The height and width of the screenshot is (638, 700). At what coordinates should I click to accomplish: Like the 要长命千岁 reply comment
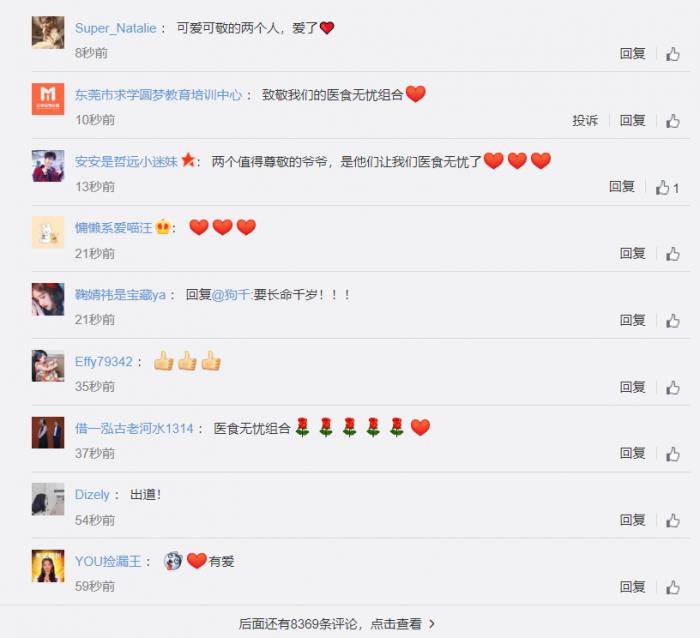[673, 321]
